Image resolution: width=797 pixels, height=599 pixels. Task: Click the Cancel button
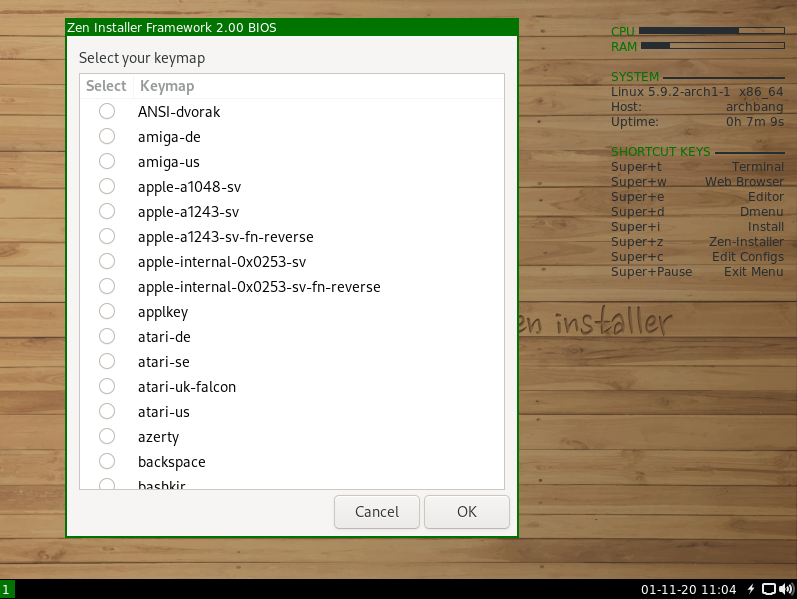(x=377, y=512)
